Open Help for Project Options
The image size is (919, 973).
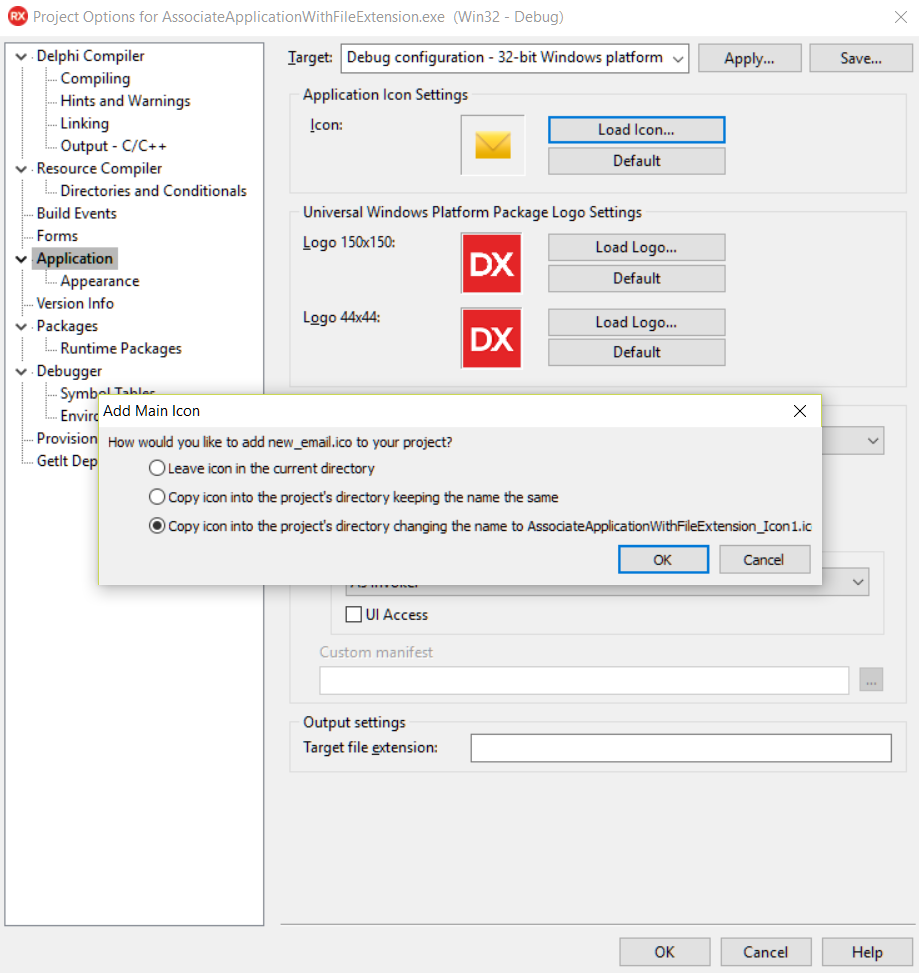867,952
